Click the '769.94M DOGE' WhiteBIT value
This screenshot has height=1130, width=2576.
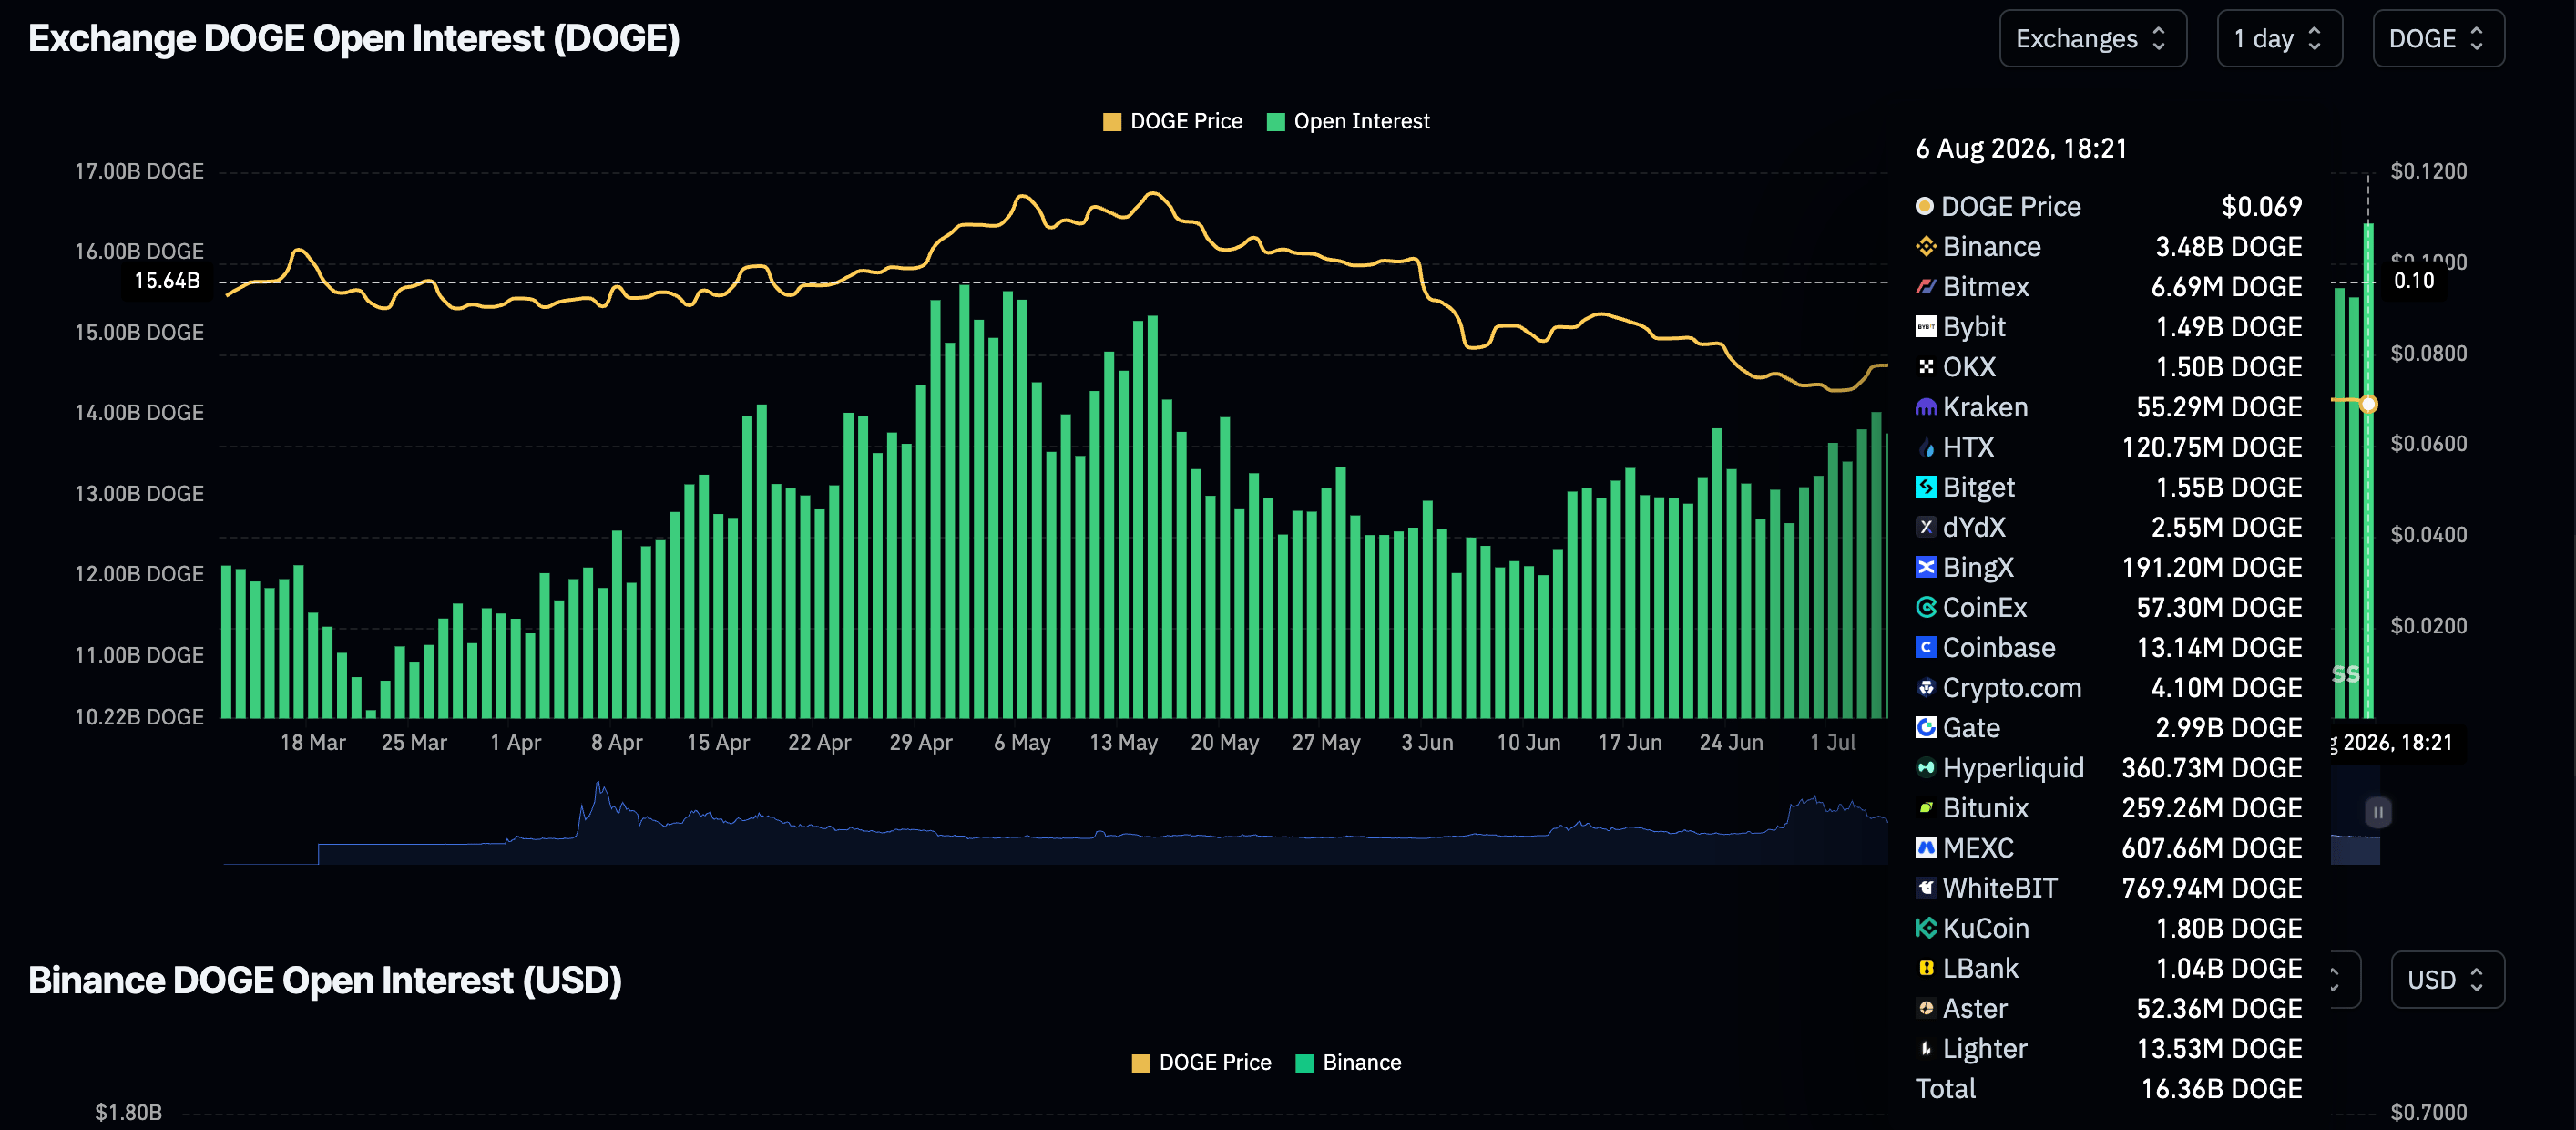(x=2211, y=888)
